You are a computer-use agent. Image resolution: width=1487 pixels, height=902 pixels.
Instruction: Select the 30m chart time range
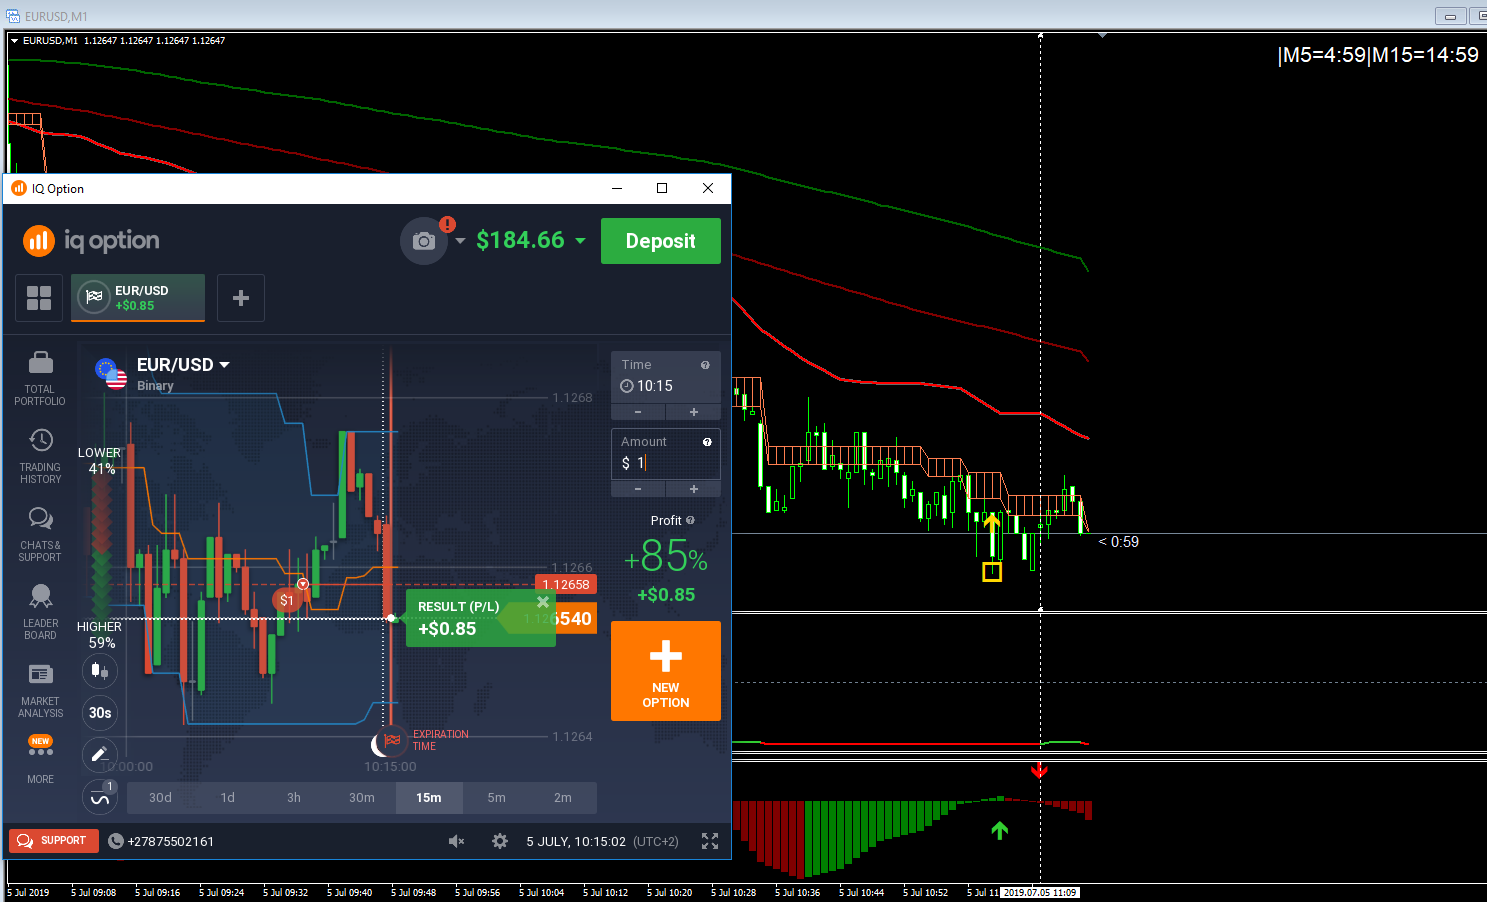coord(362,798)
